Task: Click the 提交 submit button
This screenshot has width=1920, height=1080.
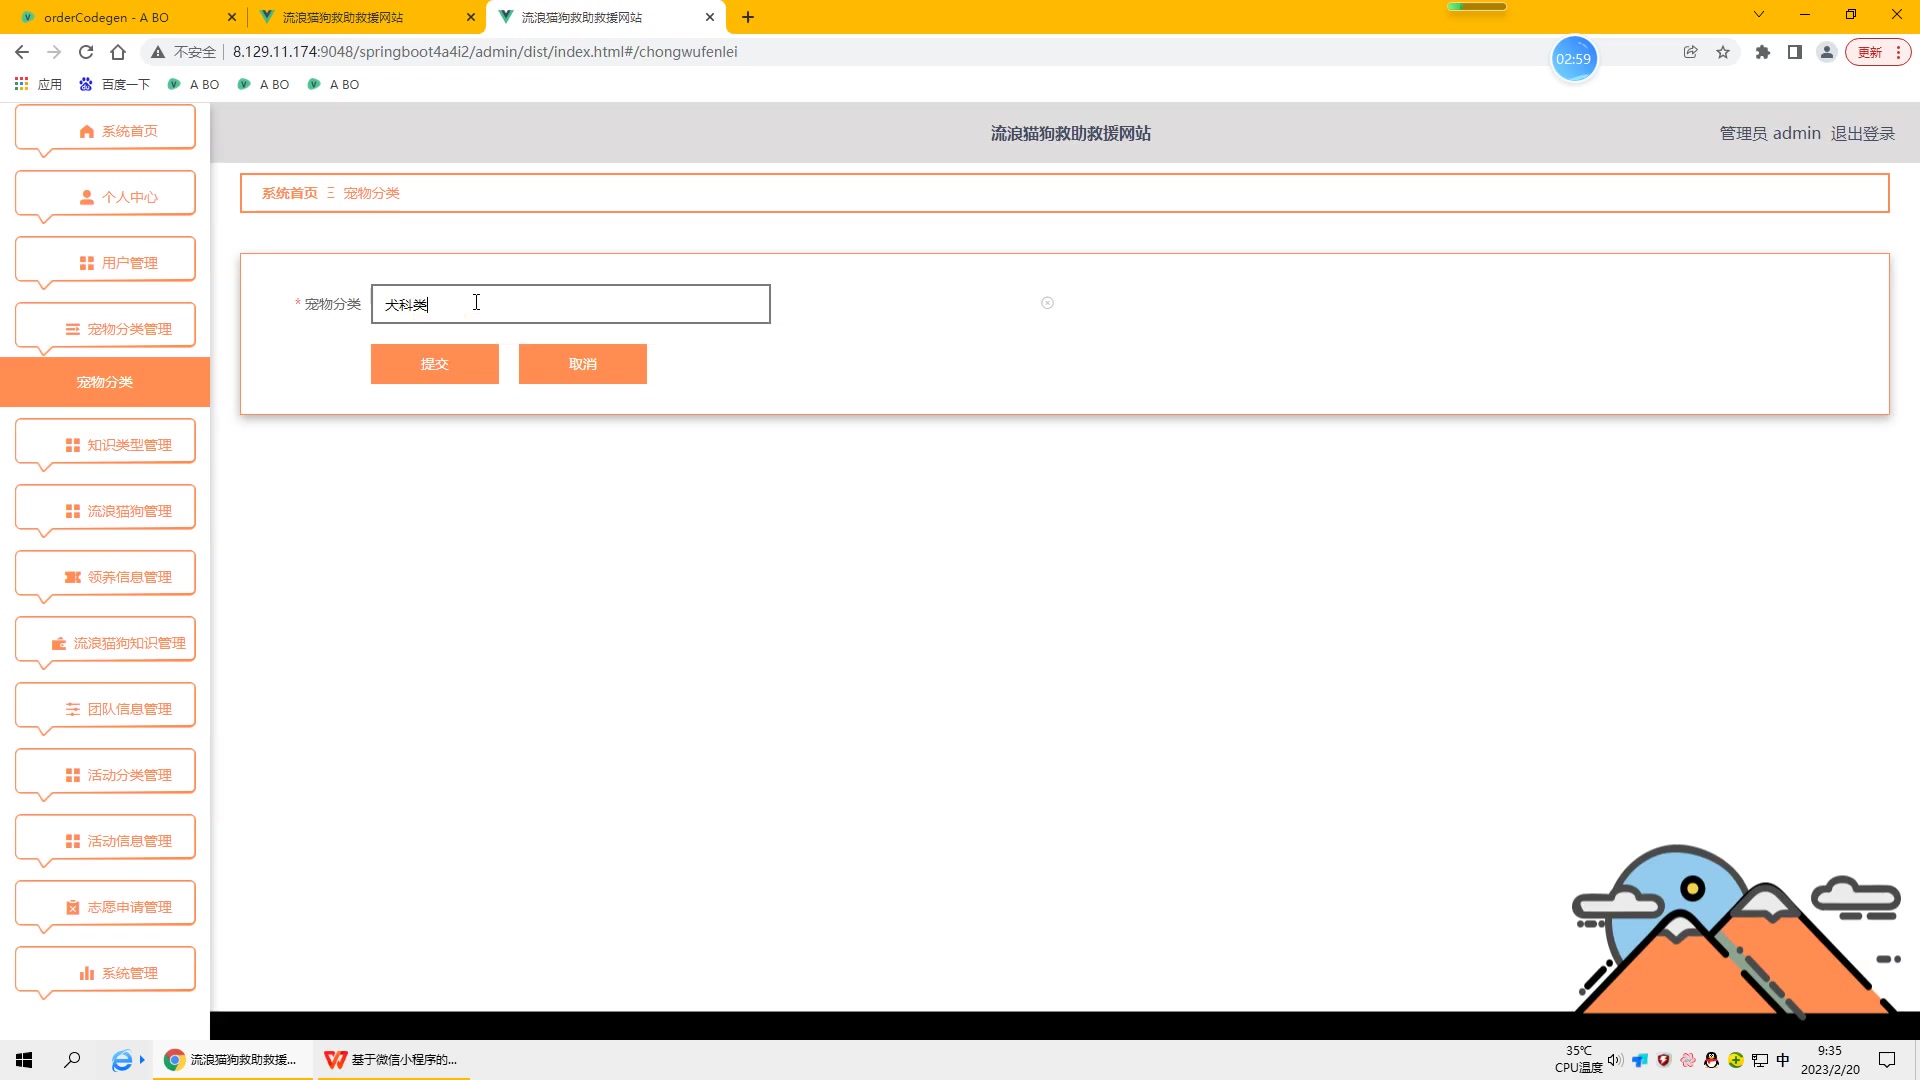Action: pos(434,364)
